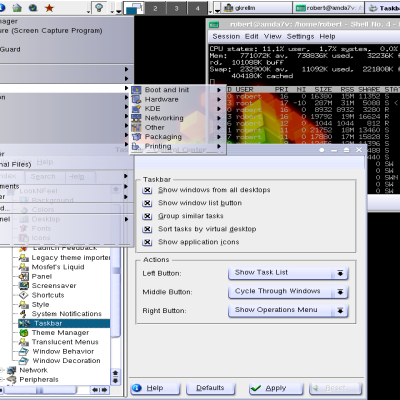400x400 pixels.
Task: Click the Networking submenu icon
Action: tap(136, 118)
